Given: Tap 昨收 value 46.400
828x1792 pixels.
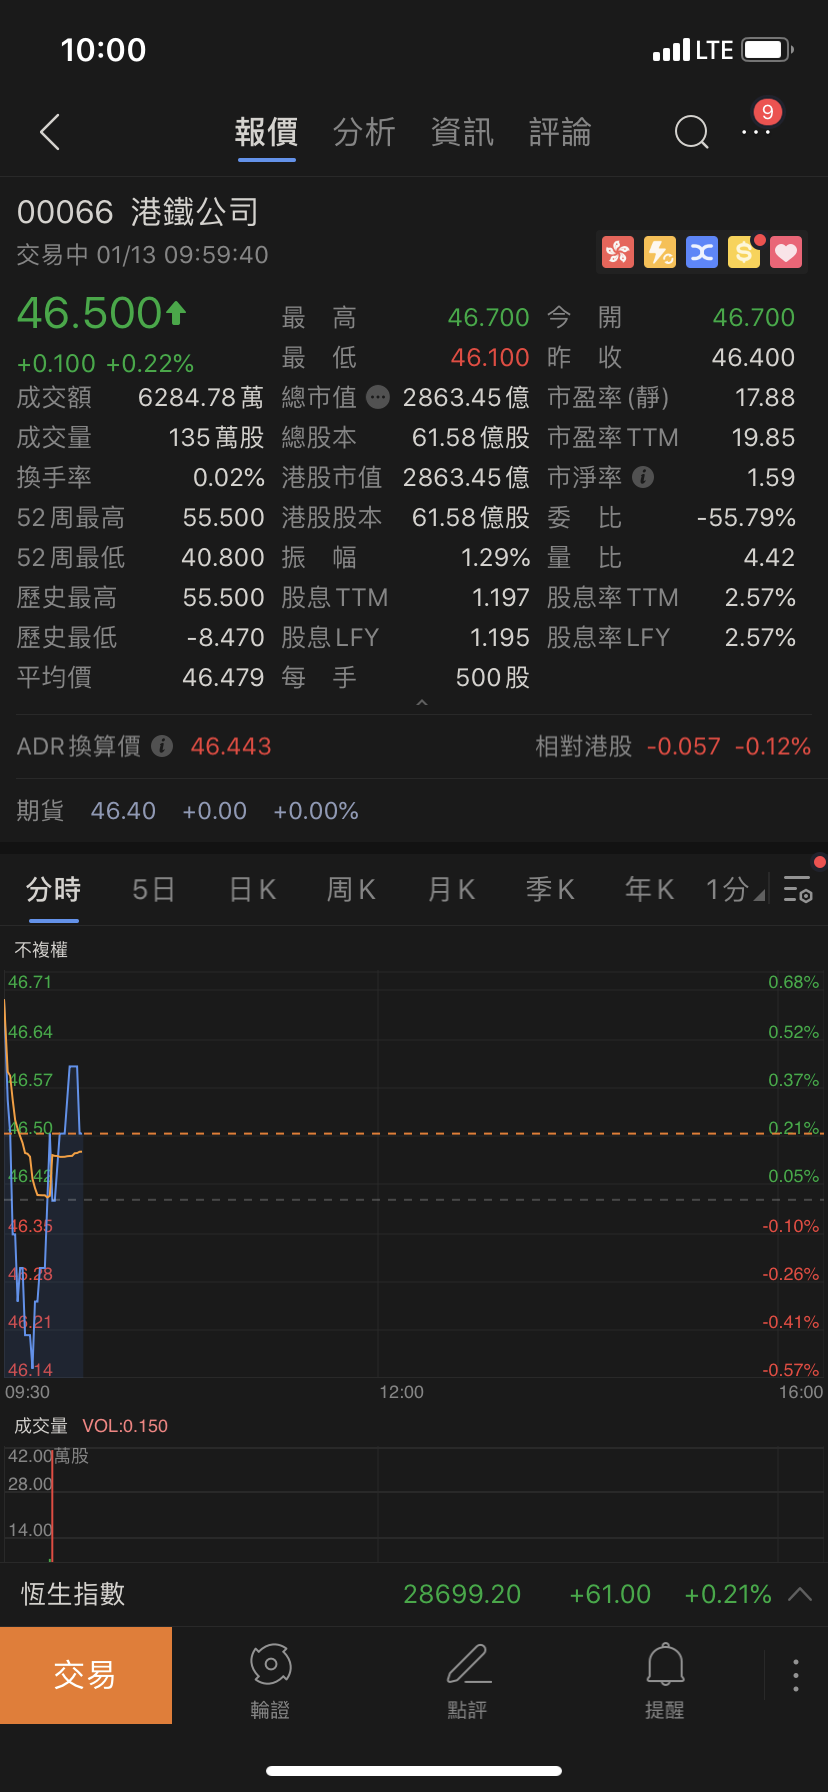Looking at the screenshot, I should pos(753,357).
